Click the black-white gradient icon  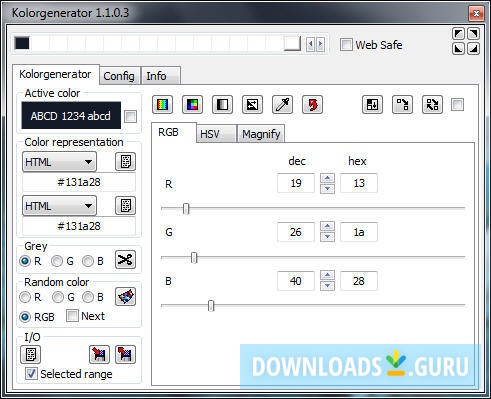pyautogui.click(x=222, y=105)
